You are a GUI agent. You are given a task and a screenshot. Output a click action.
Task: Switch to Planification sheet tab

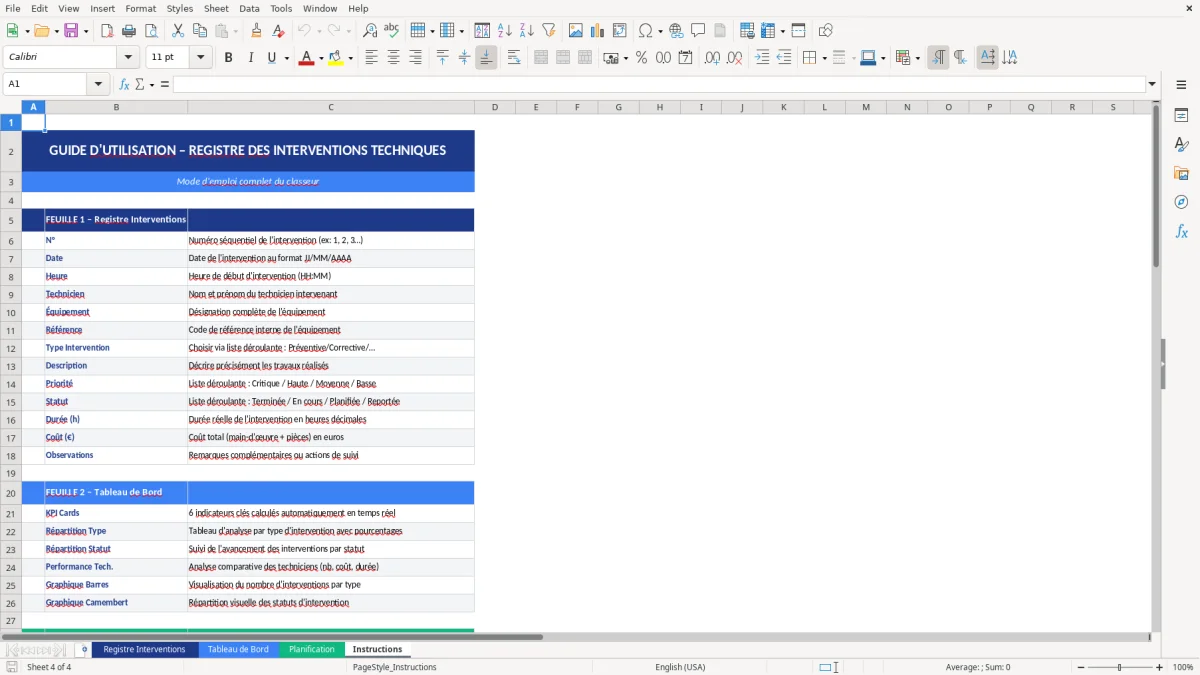[x=312, y=649]
